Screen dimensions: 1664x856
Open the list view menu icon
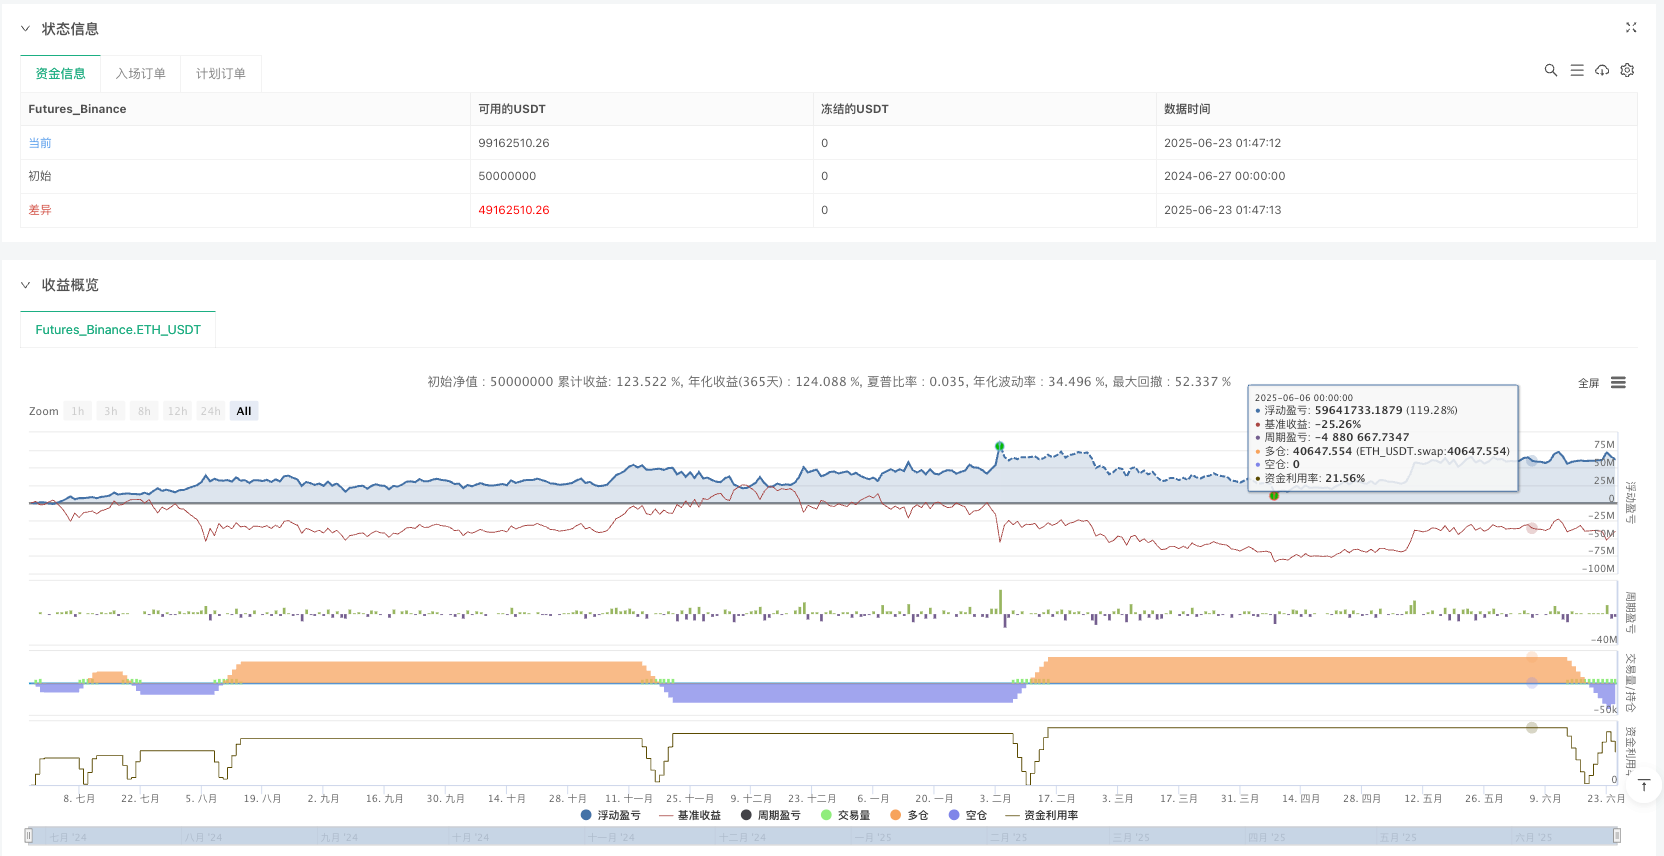pyautogui.click(x=1576, y=70)
